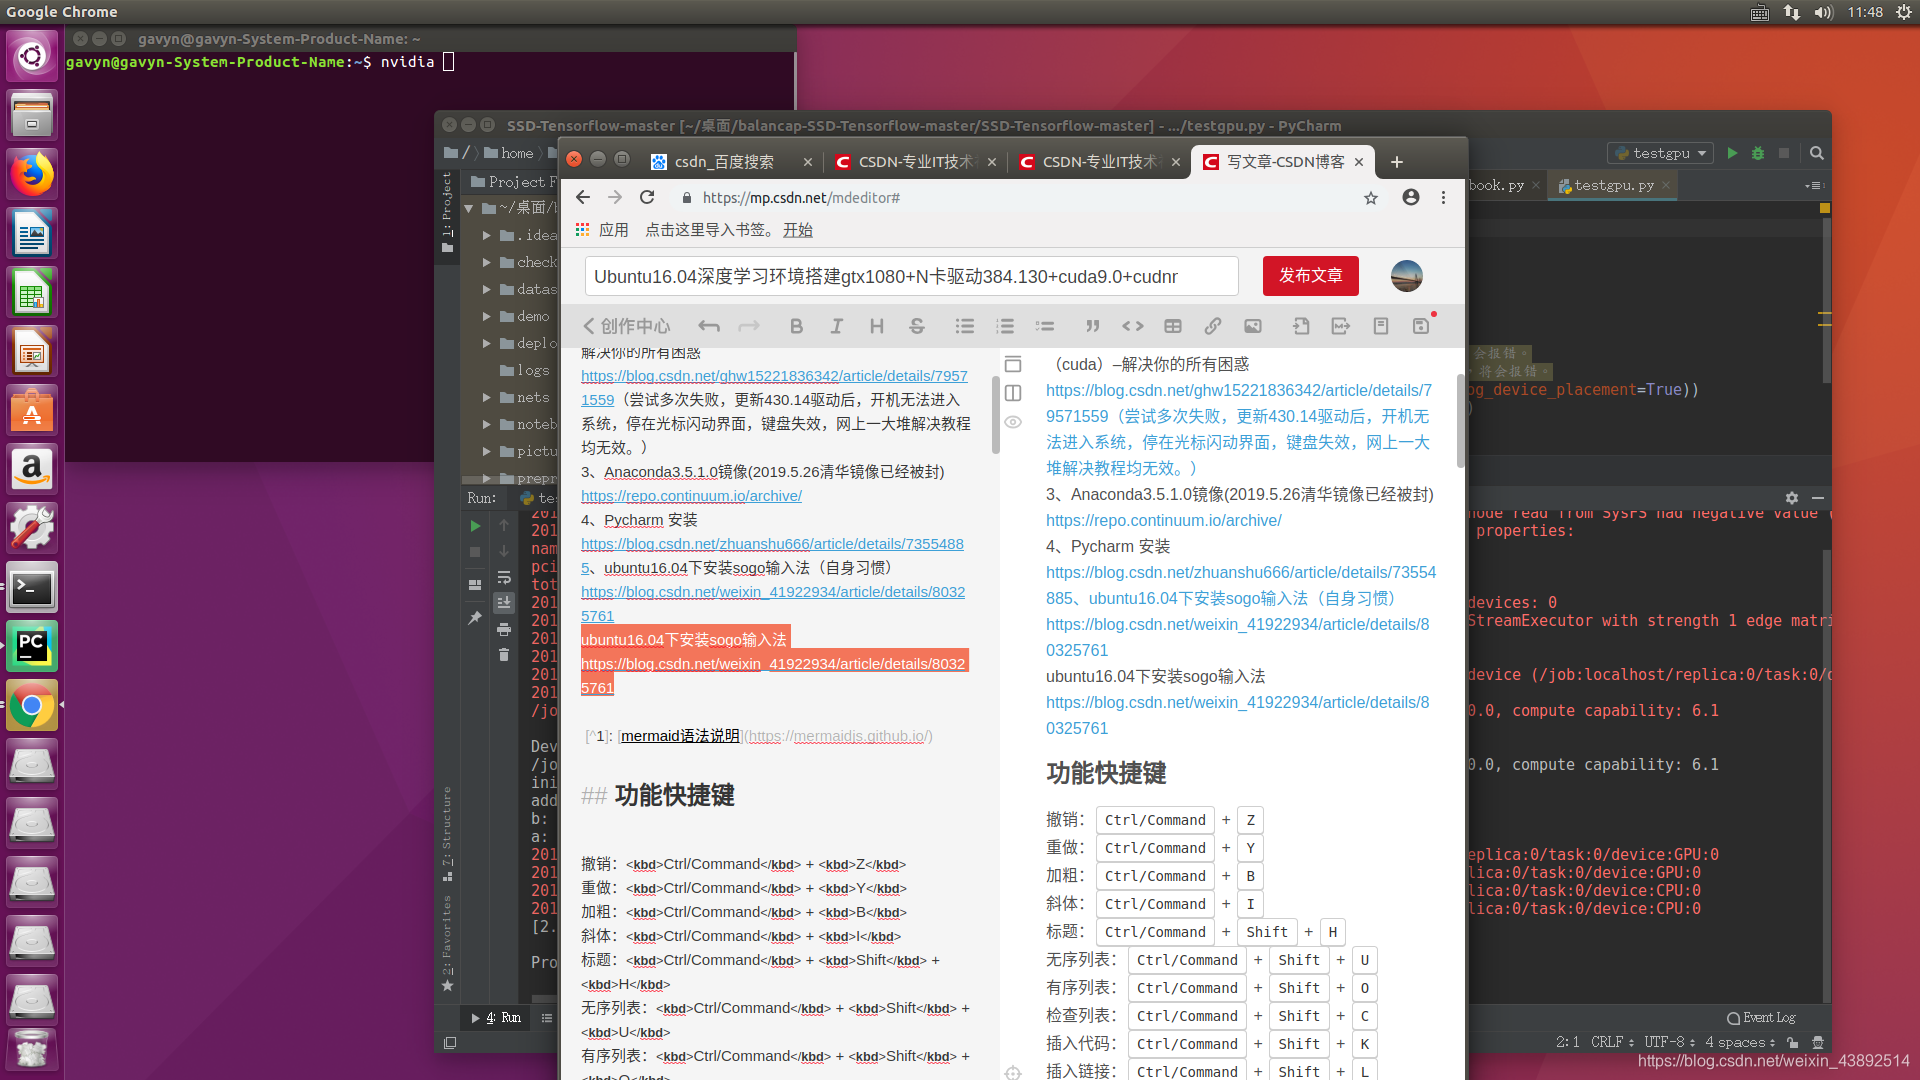
Task: Expand the pictures folder in project tree
Action: pos(487,452)
